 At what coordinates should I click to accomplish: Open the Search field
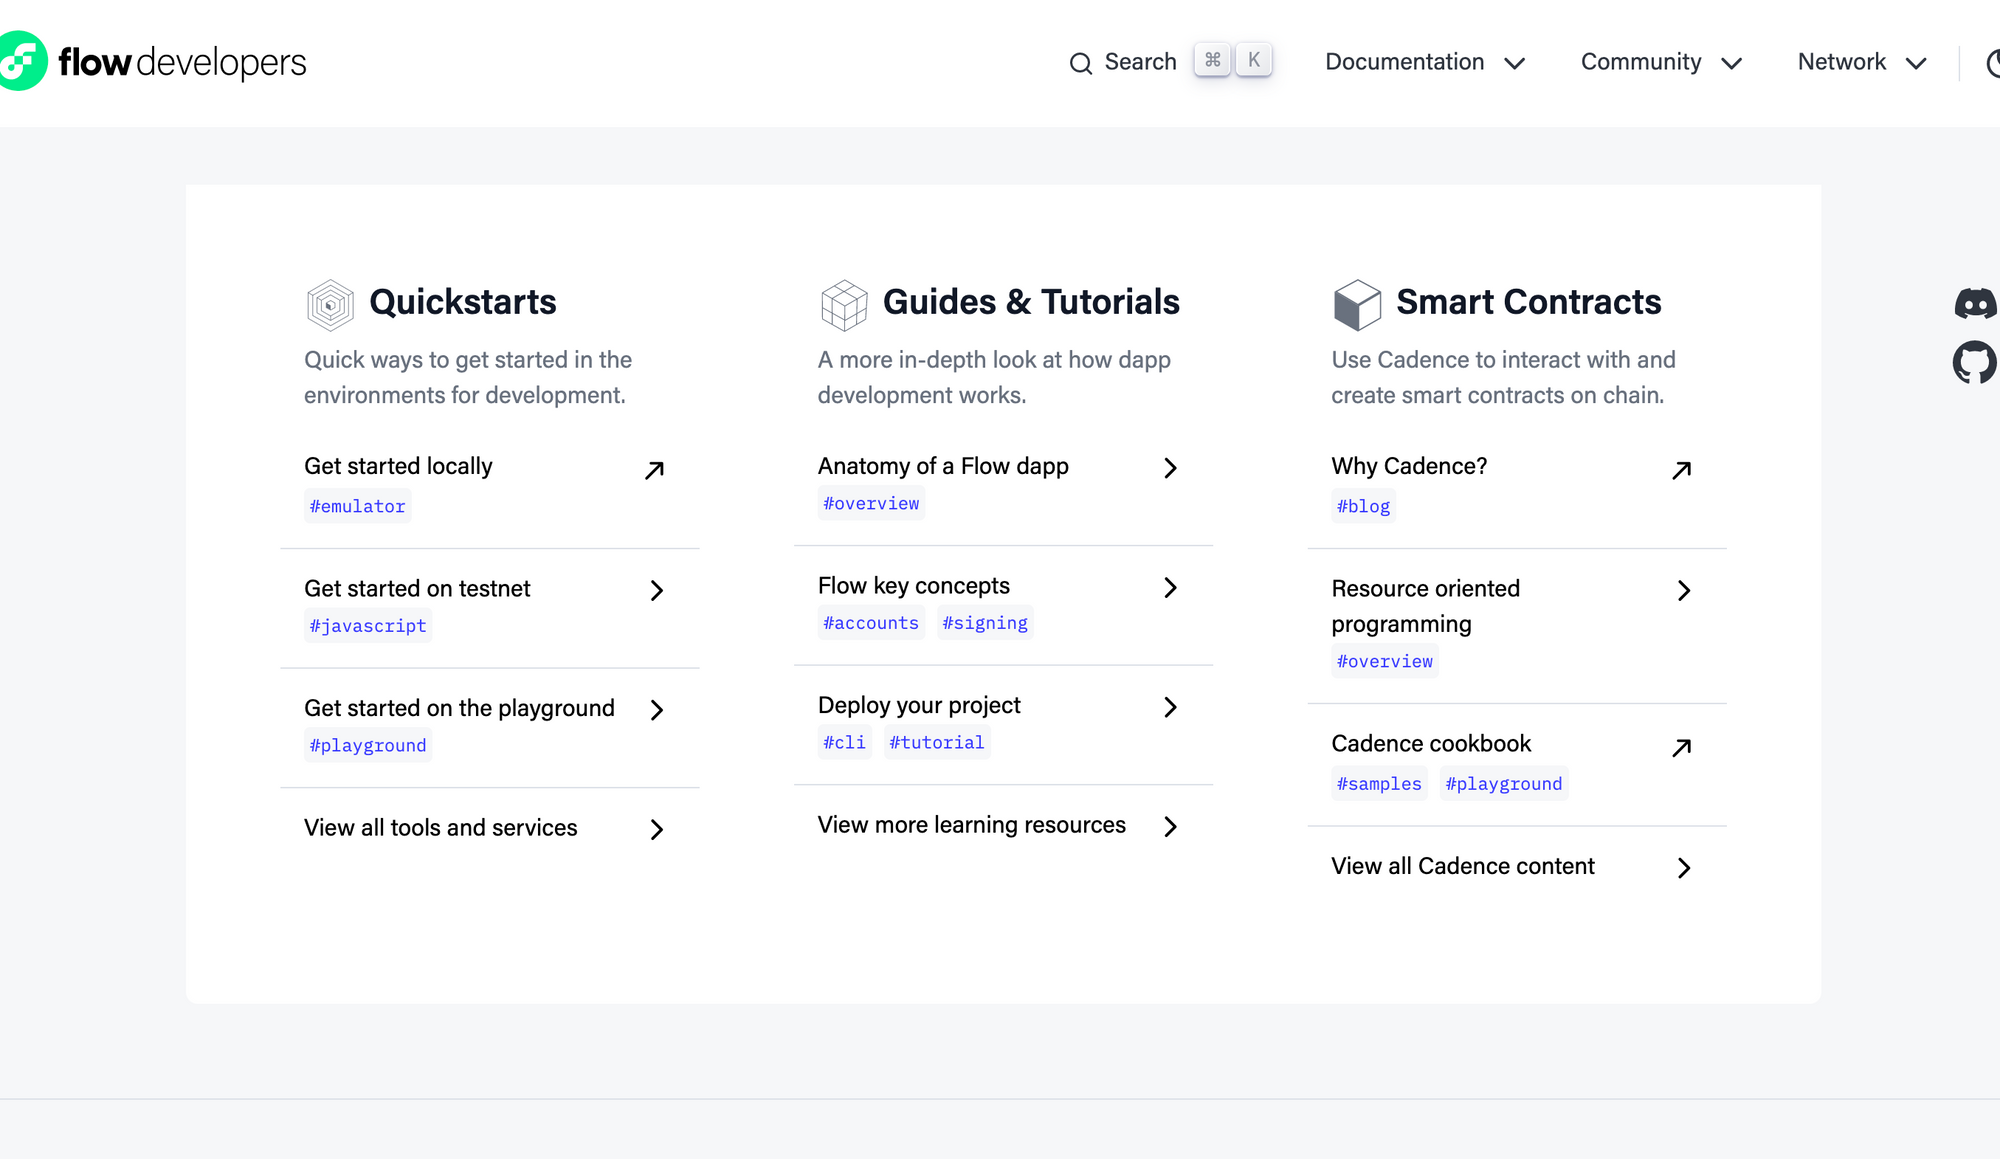[x=1170, y=62]
